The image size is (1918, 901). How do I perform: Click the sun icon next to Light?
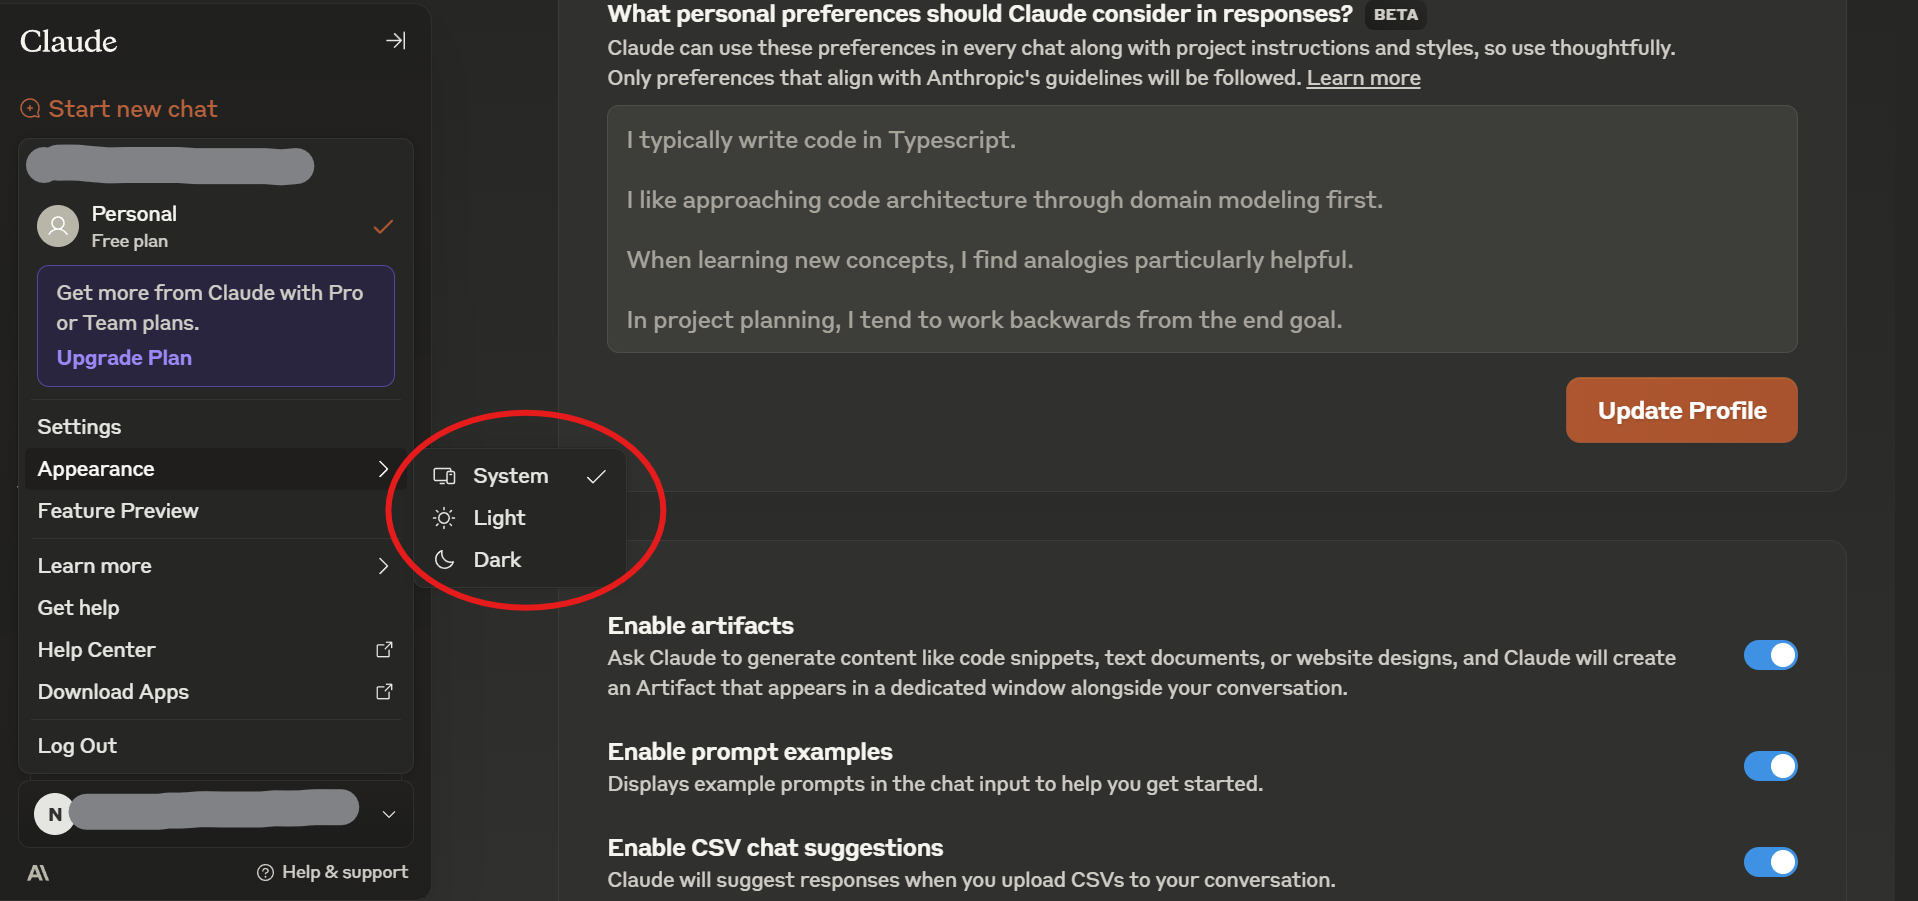[x=443, y=518]
